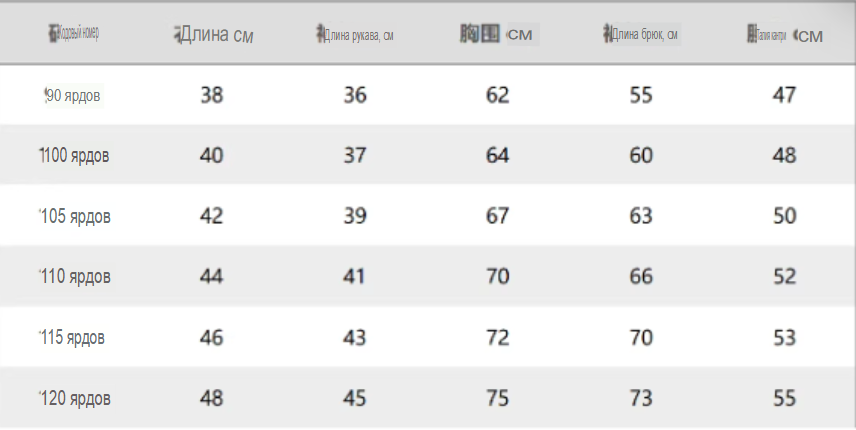Click the 'Длина рукава, см' column header
Screen dimensions: 856x430
pos(355,35)
